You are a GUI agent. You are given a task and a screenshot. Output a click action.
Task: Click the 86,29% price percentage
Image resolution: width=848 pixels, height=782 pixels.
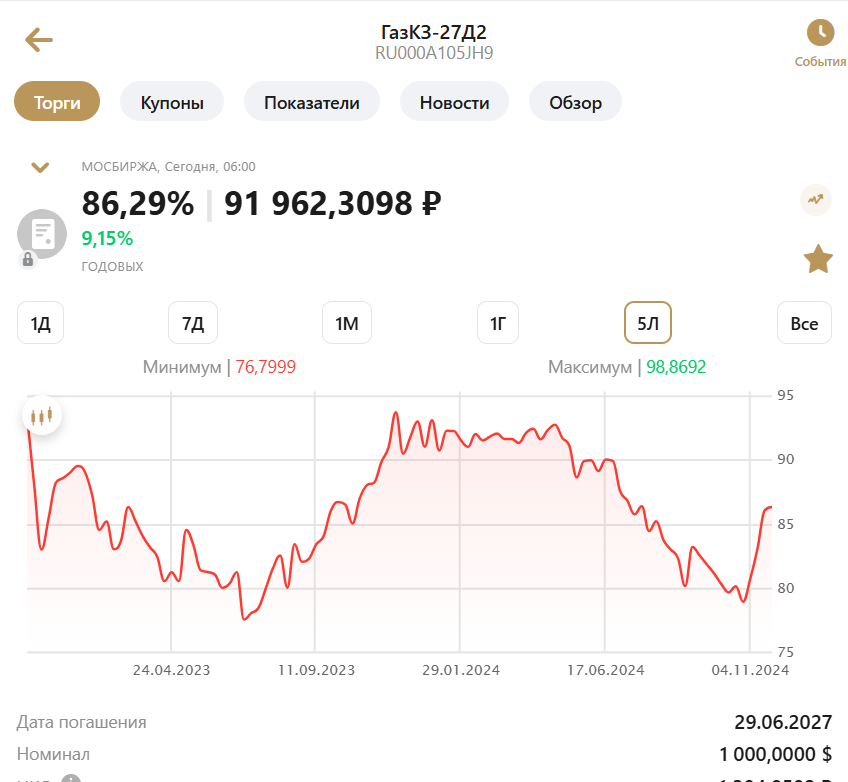click(138, 204)
